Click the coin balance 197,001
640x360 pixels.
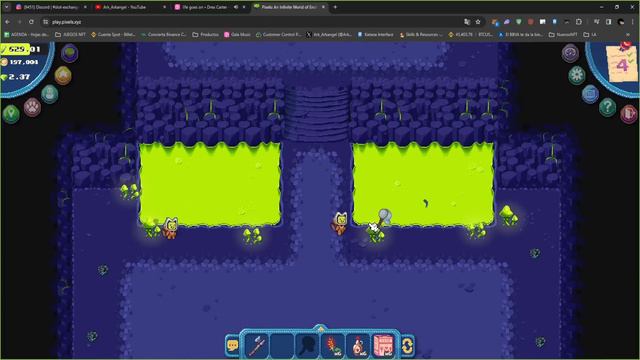coord(24,62)
